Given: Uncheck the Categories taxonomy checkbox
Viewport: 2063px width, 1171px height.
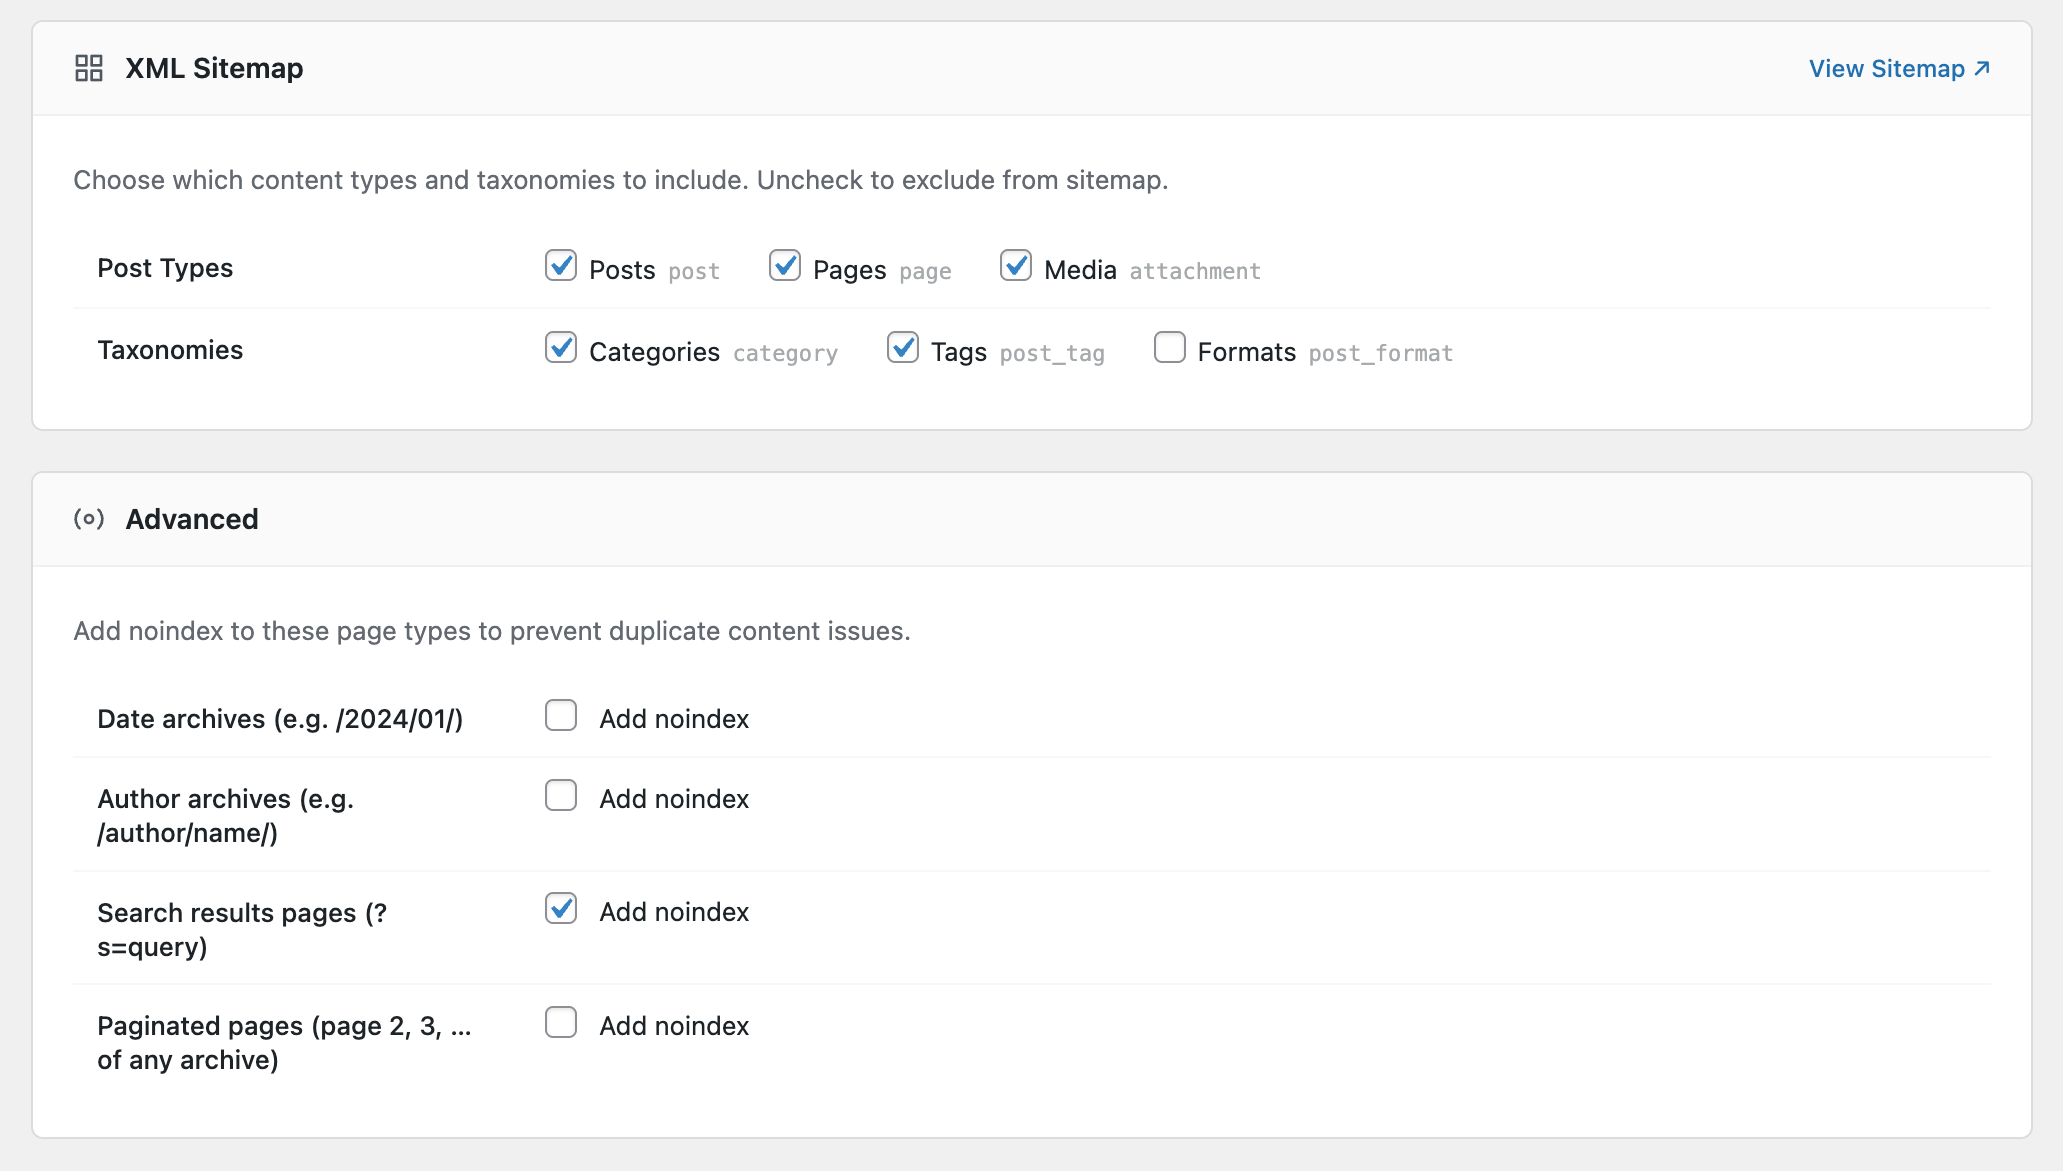Looking at the screenshot, I should pos(561,348).
